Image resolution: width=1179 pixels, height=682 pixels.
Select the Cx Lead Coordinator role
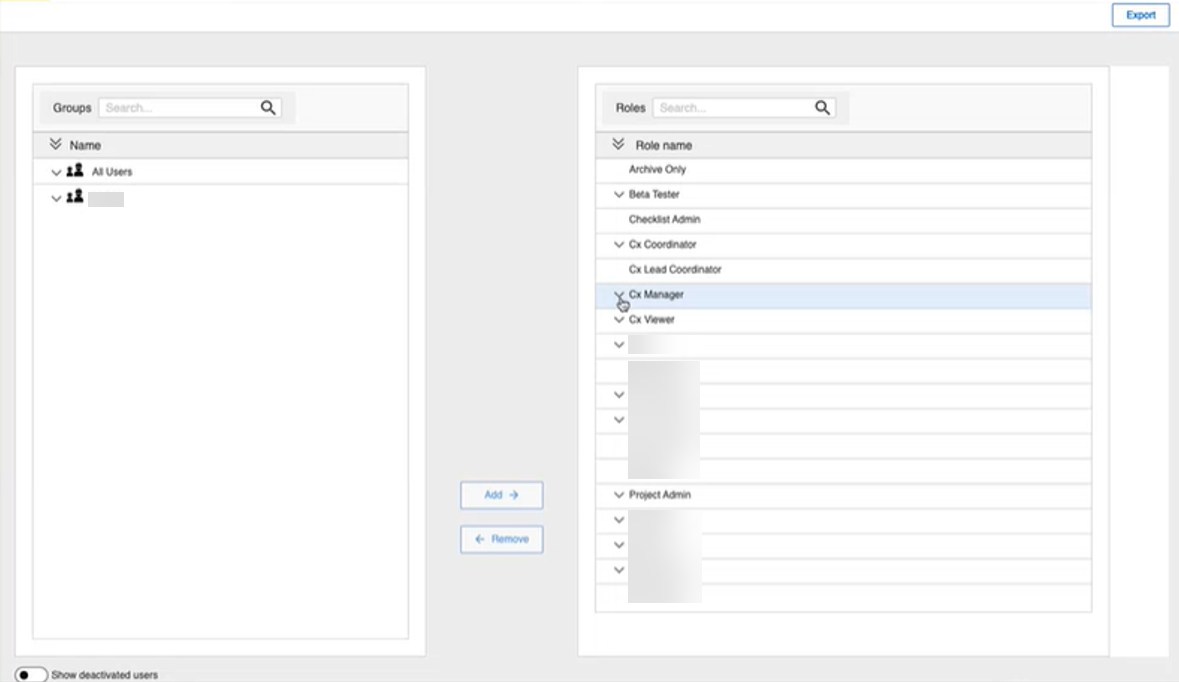(x=674, y=270)
